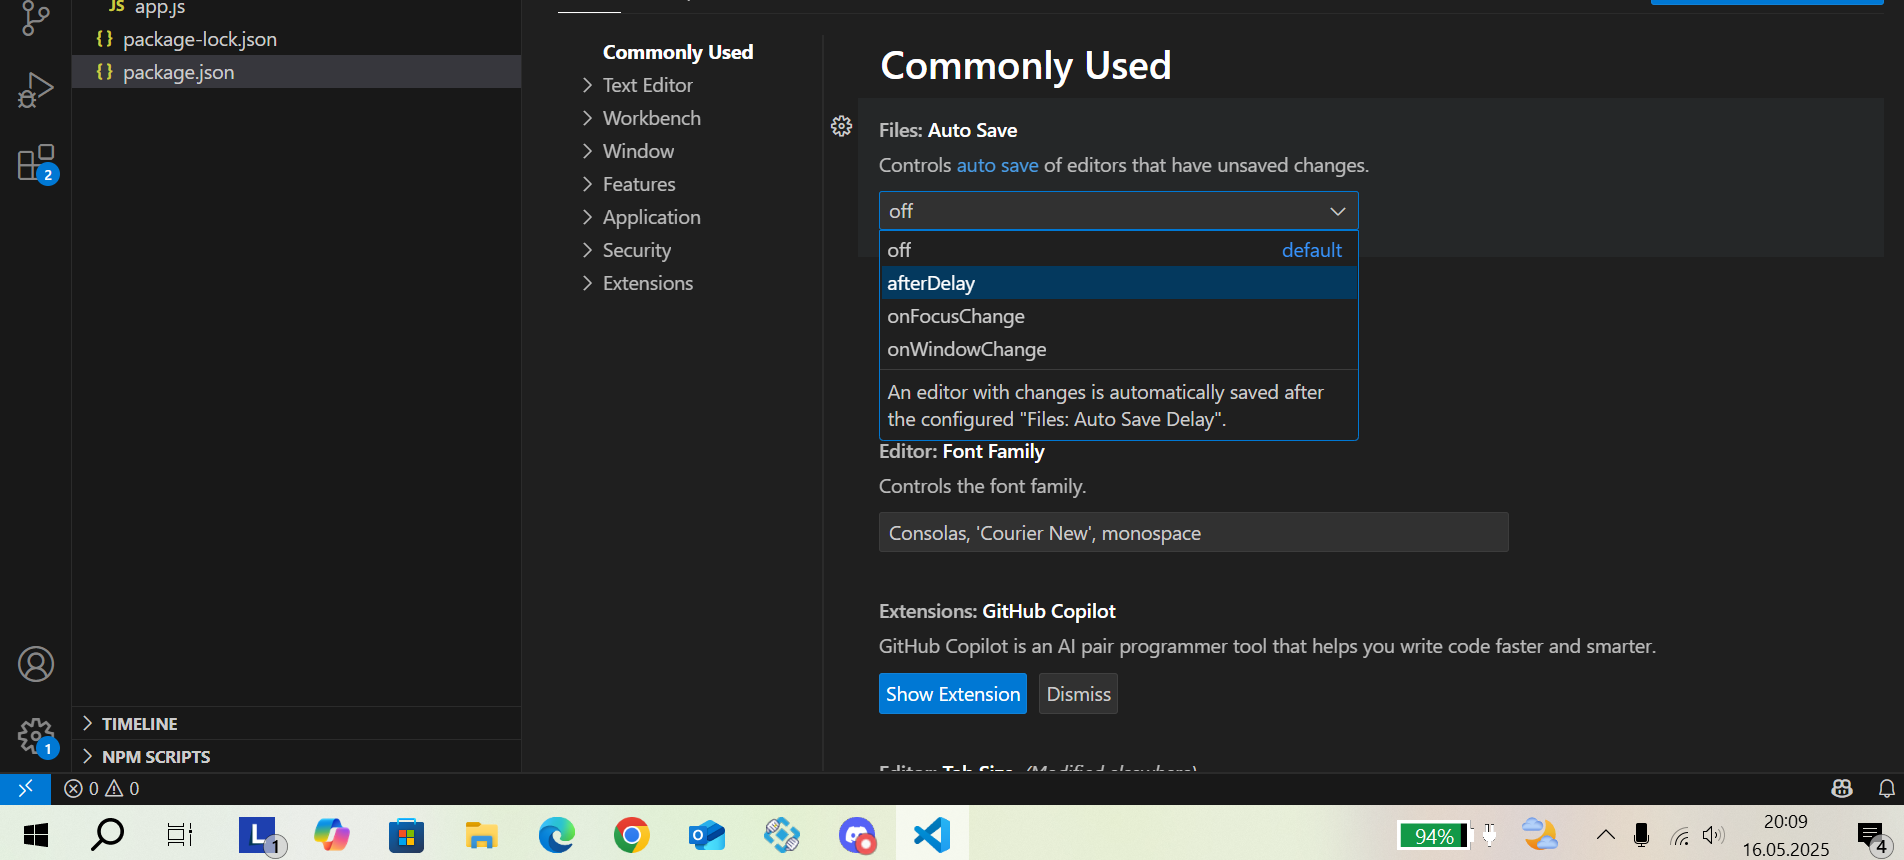The width and height of the screenshot is (1904, 860).
Task: Open the Action Center notifications icon
Action: pyautogui.click(x=1873, y=836)
